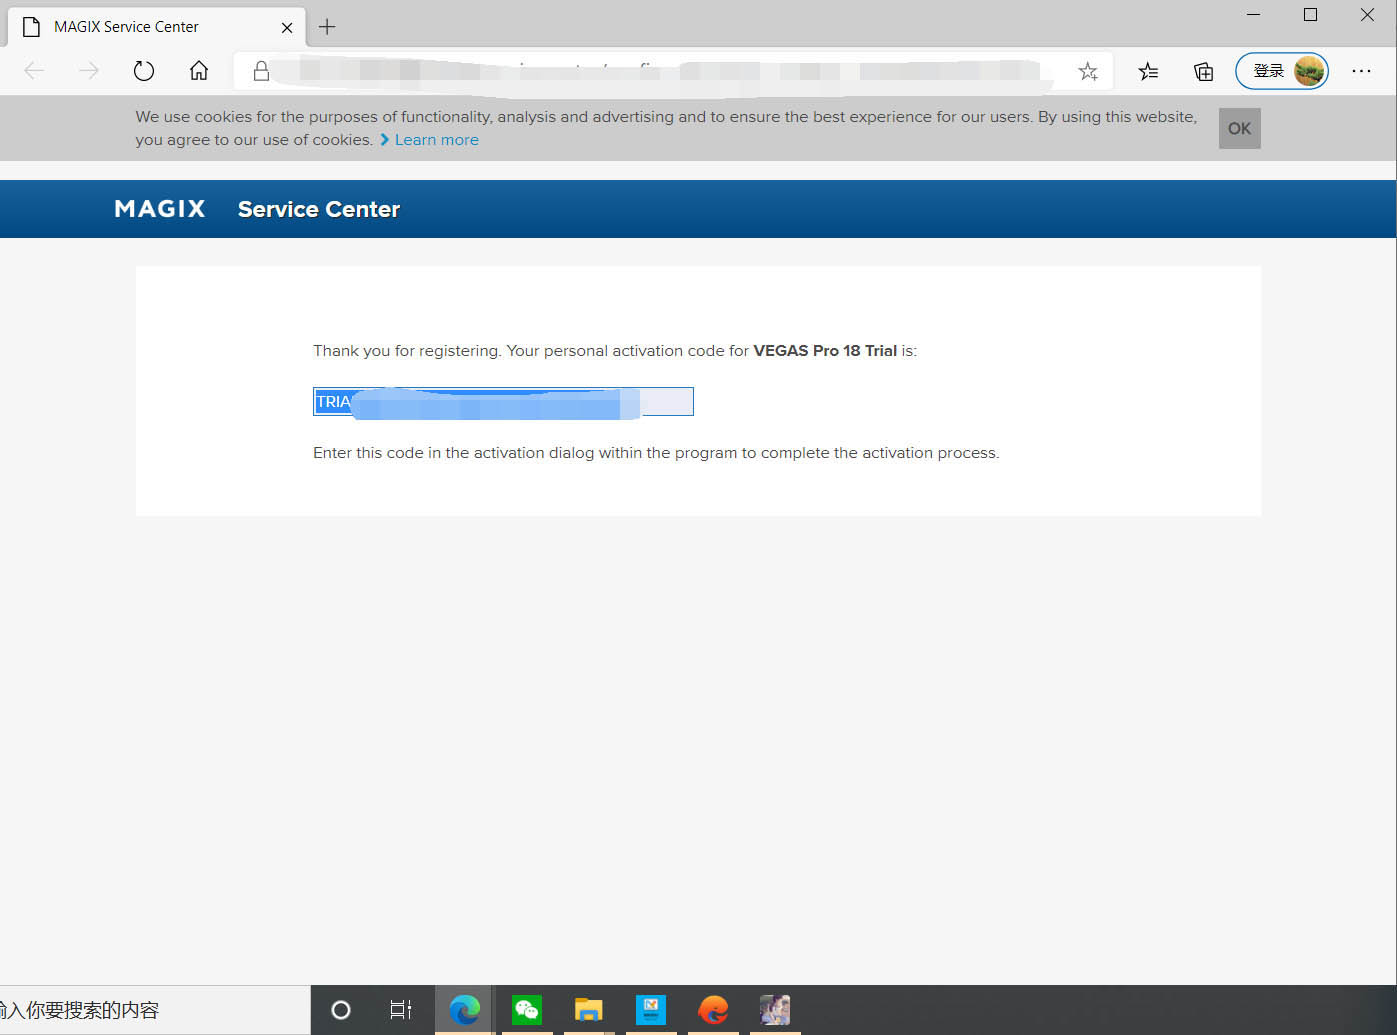Close the MAGIX Service Center tab
The height and width of the screenshot is (1035, 1397).
pyautogui.click(x=287, y=27)
